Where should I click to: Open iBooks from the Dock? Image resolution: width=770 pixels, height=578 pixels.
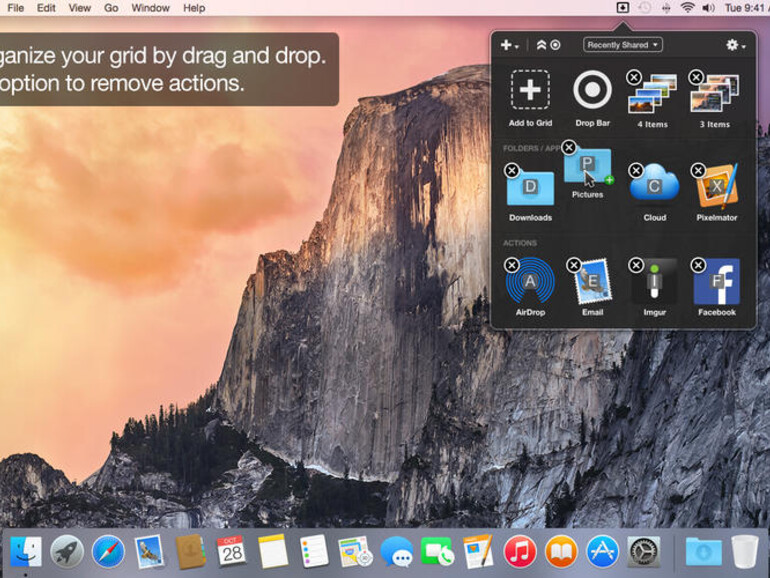tap(561, 551)
